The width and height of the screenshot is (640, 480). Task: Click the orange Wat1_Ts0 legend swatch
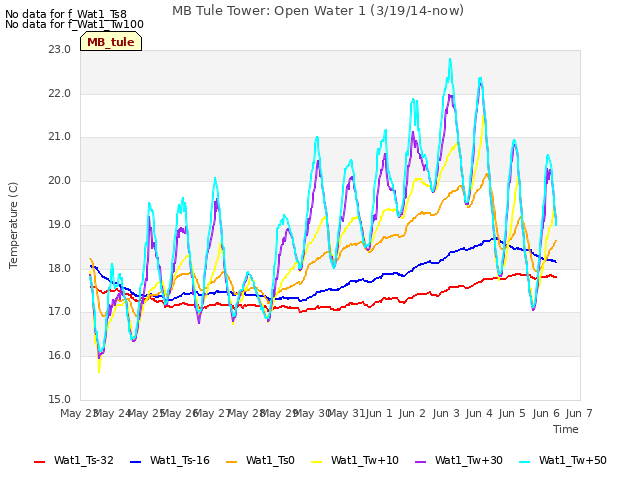[231, 462]
